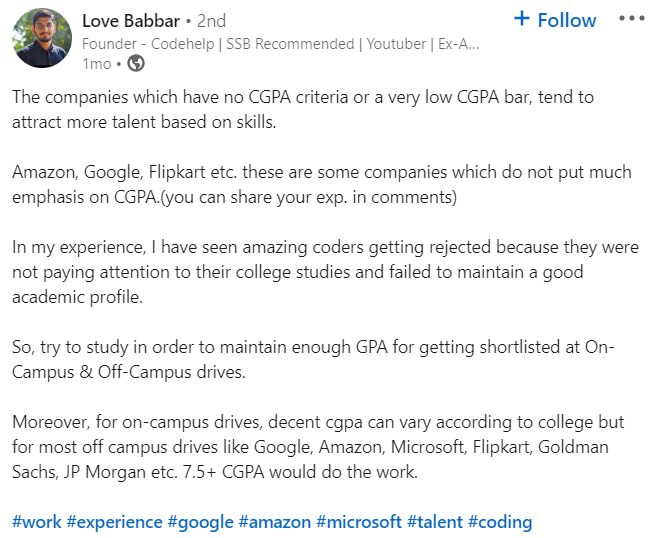Open the three-dots post options menu

(x=632, y=20)
